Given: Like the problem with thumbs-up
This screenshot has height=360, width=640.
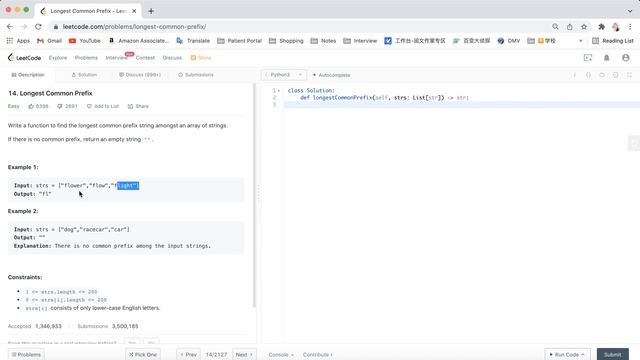Looking at the screenshot, I should [38, 106].
